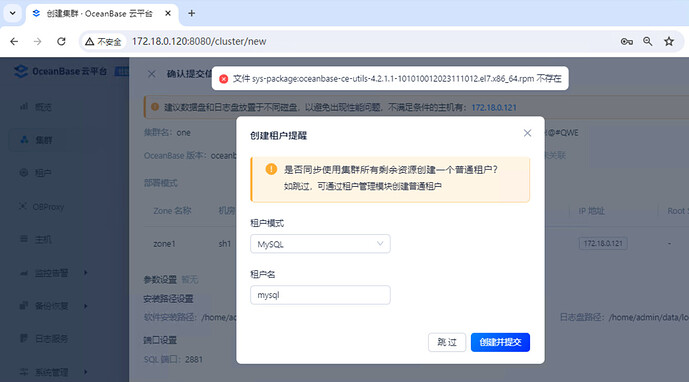Click the 创建并提交 button

point(500,342)
